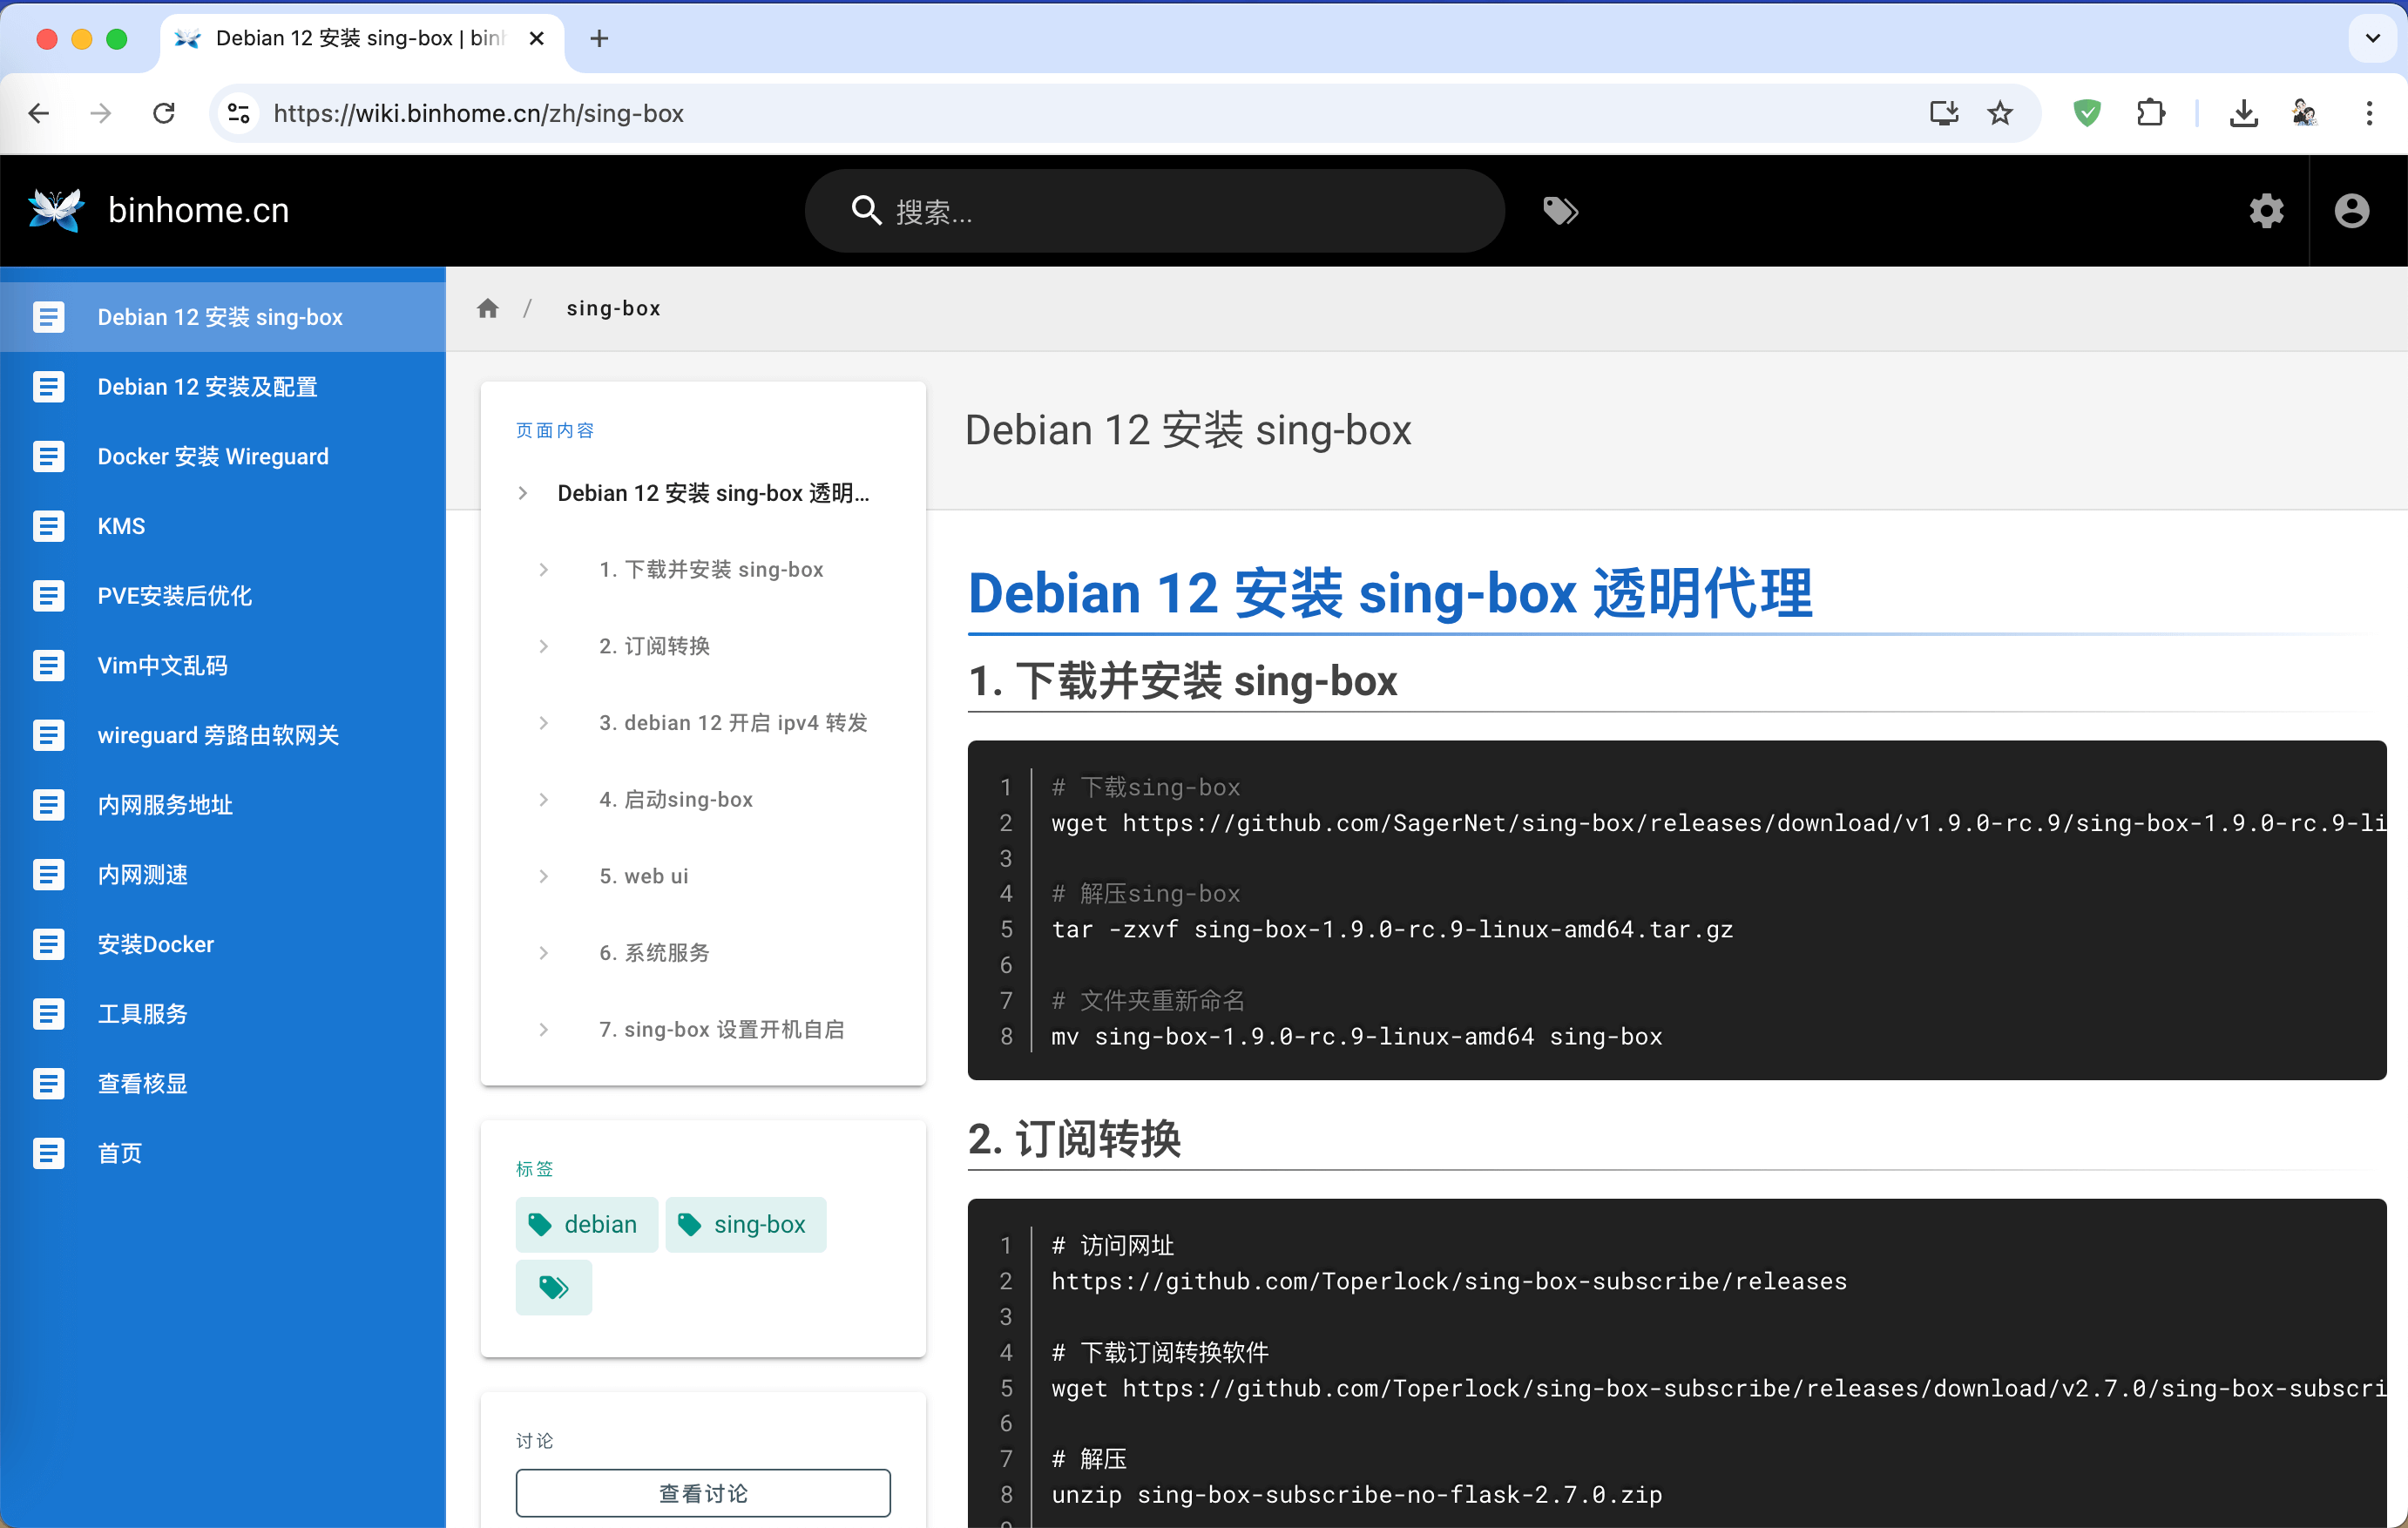
Task: Click the install app icon in address bar
Action: click(x=1943, y=113)
